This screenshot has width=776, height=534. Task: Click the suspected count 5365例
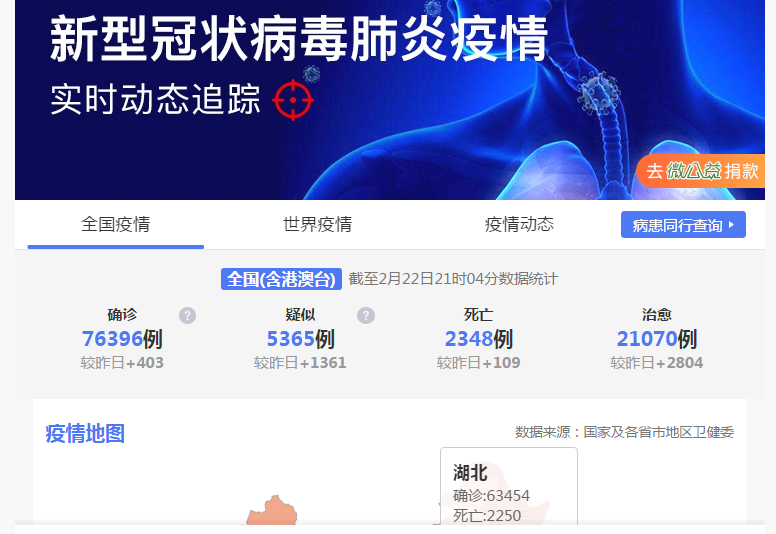click(300, 339)
